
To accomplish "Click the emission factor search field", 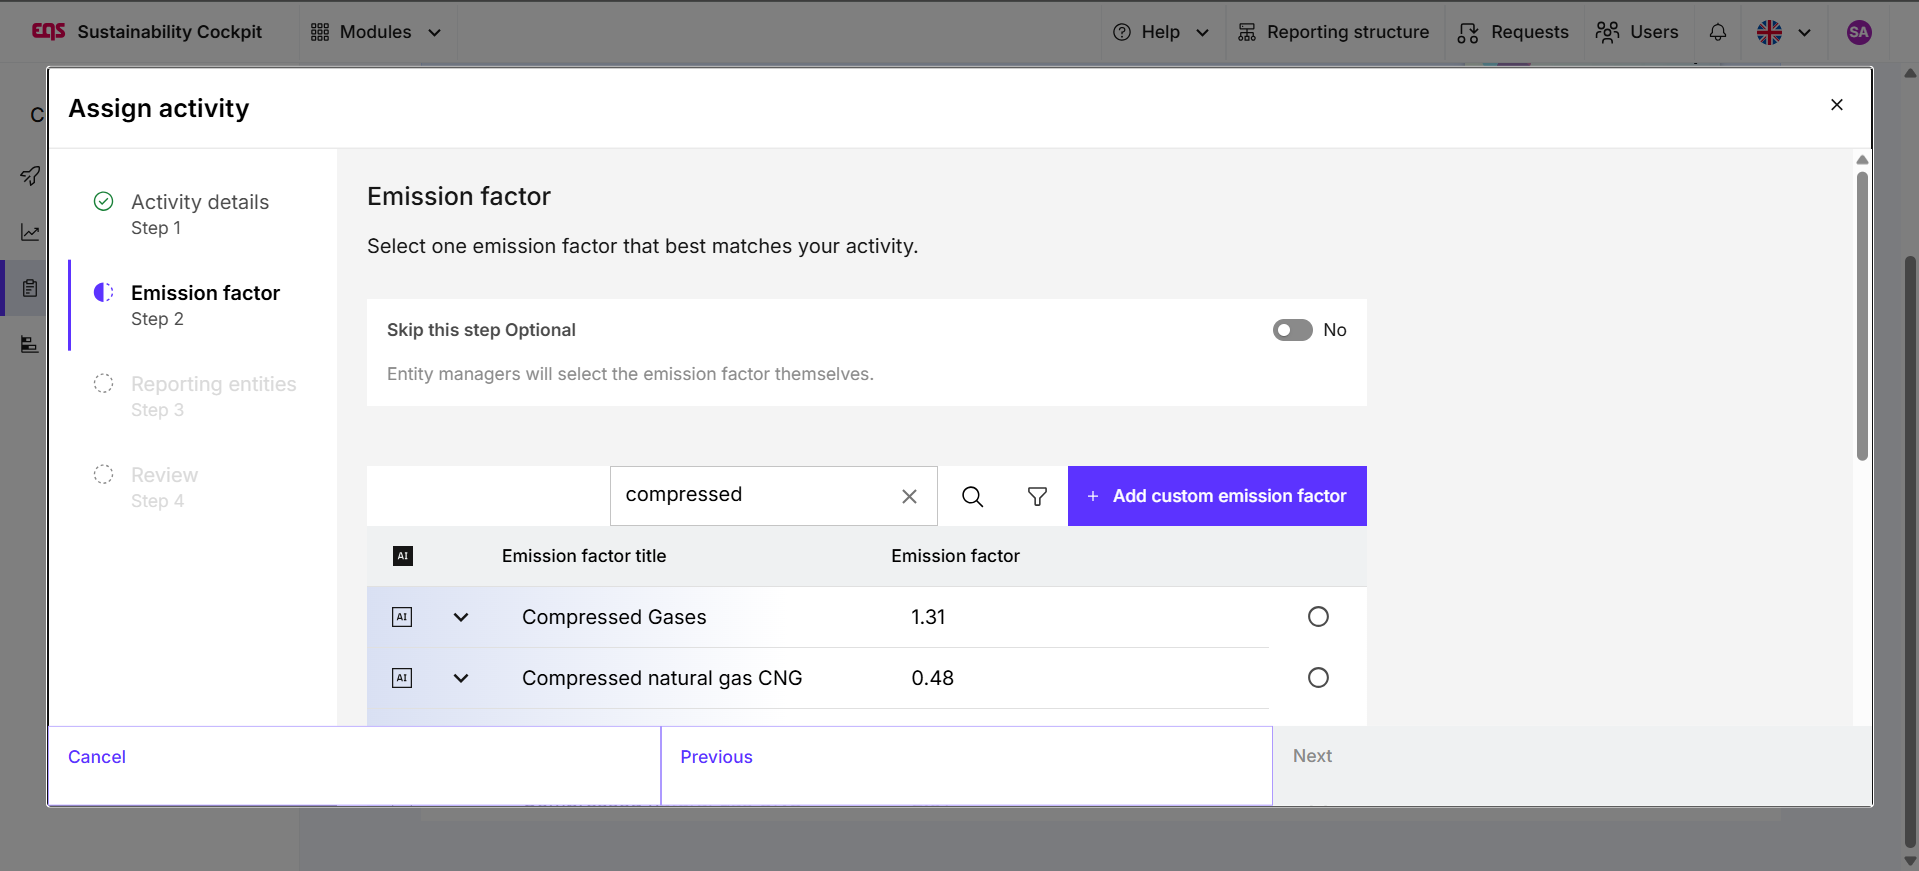I will click(x=755, y=495).
